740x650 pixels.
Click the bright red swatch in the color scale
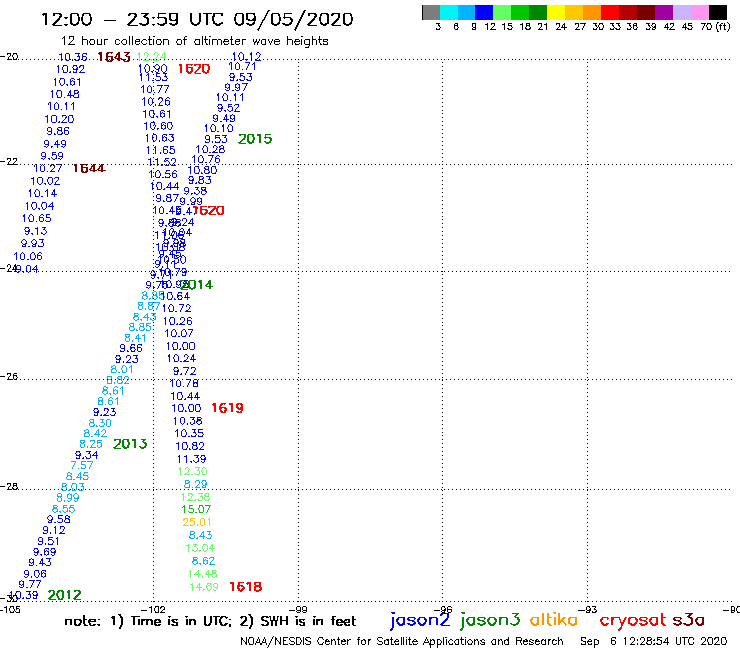tap(610, 12)
